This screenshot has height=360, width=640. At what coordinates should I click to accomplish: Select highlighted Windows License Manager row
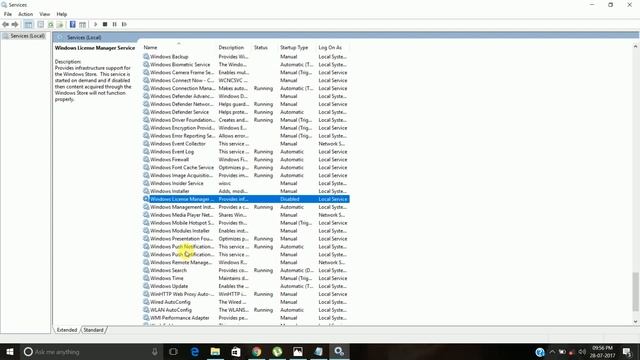tap(246, 199)
